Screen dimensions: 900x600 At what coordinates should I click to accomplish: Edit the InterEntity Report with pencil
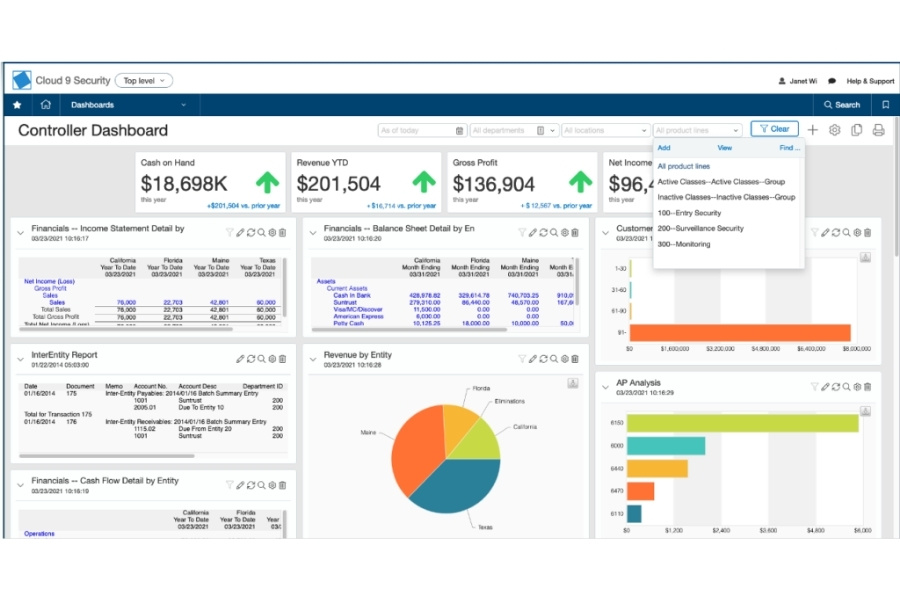coord(240,359)
